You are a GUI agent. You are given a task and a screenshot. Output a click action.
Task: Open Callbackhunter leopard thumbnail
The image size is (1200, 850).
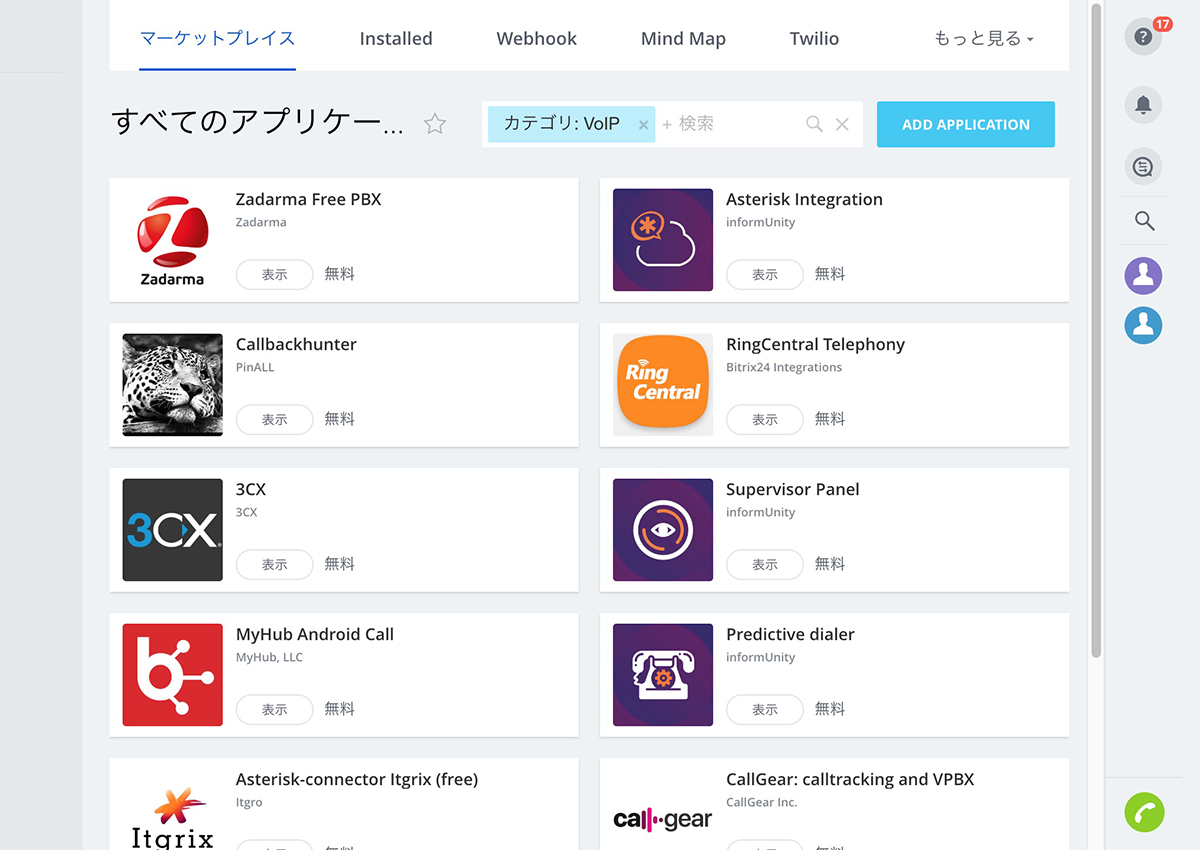172,385
